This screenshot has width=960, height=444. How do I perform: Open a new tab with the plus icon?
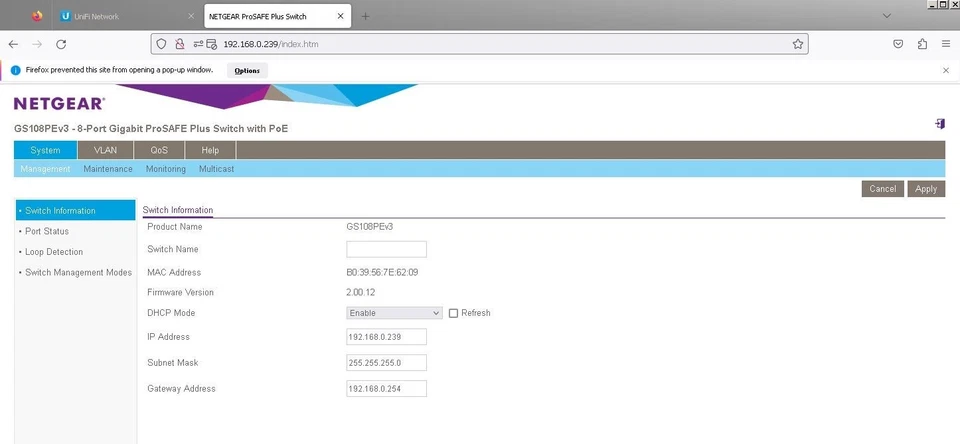point(366,17)
